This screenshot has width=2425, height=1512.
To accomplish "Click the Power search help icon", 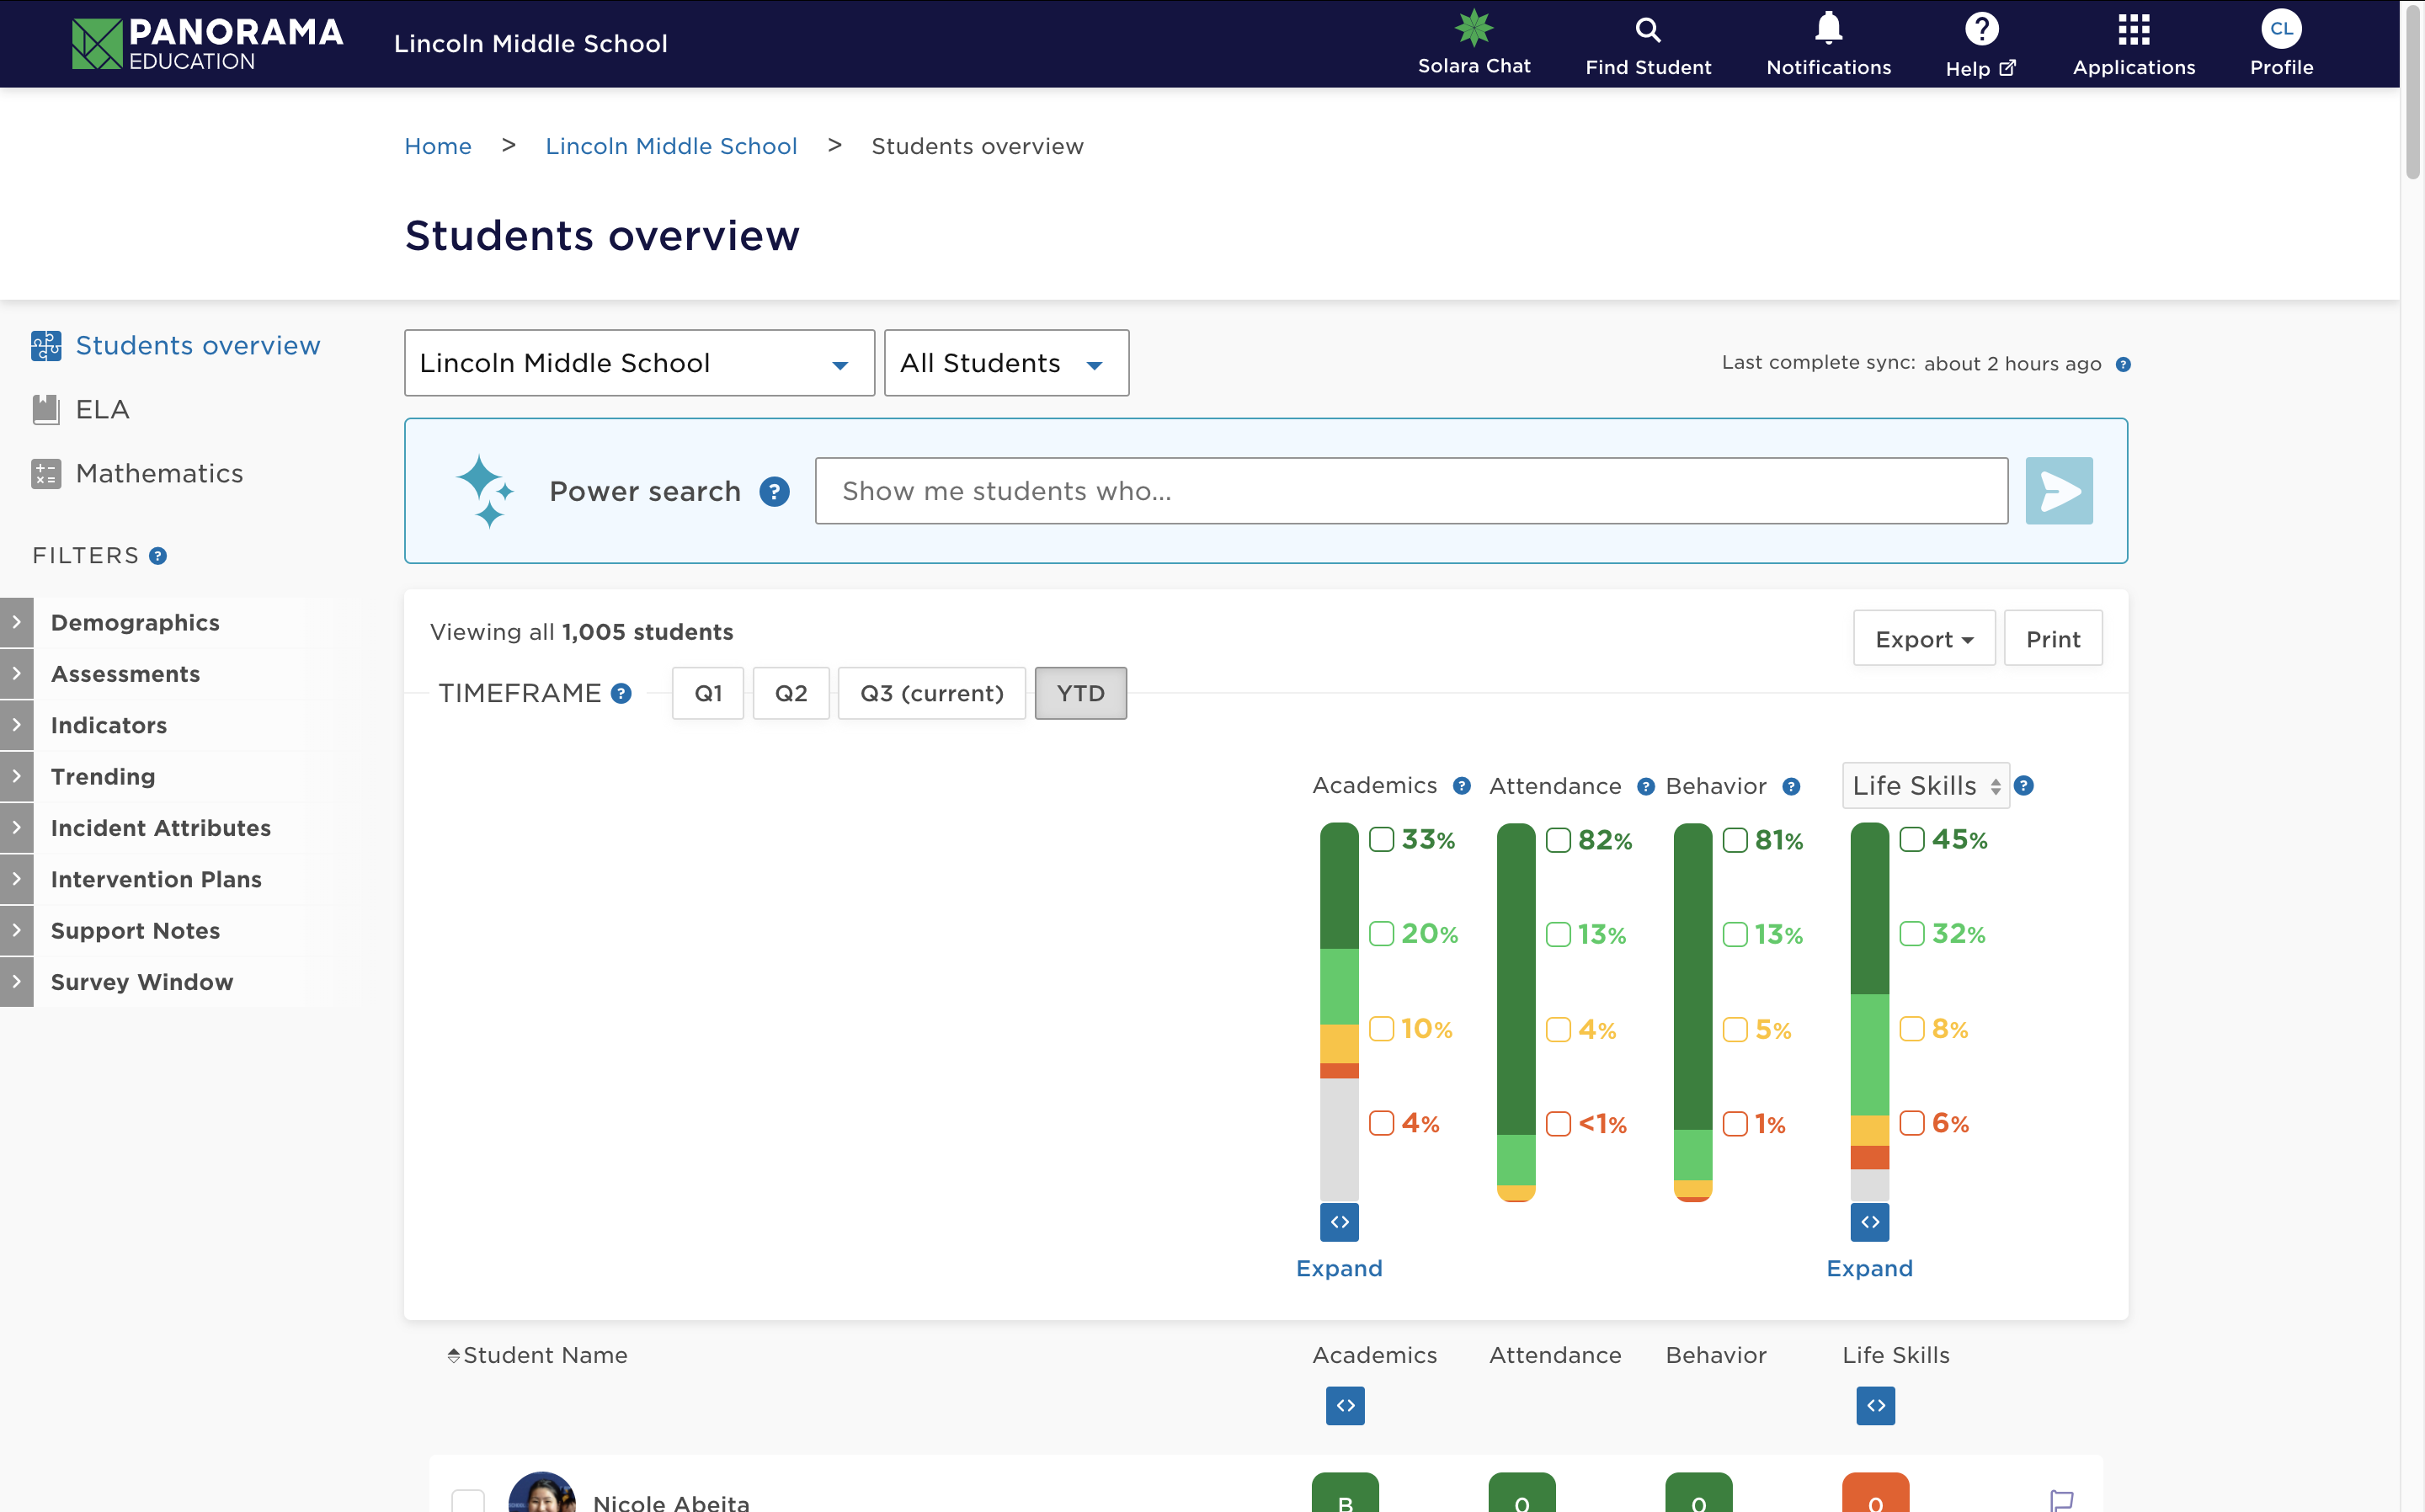I will 774,492.
